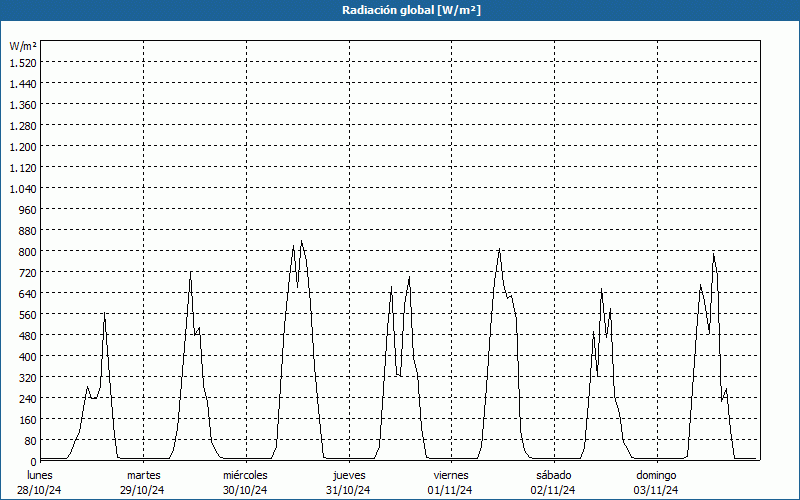
Task: Select the '80' y-axis value
Action: 31,440
